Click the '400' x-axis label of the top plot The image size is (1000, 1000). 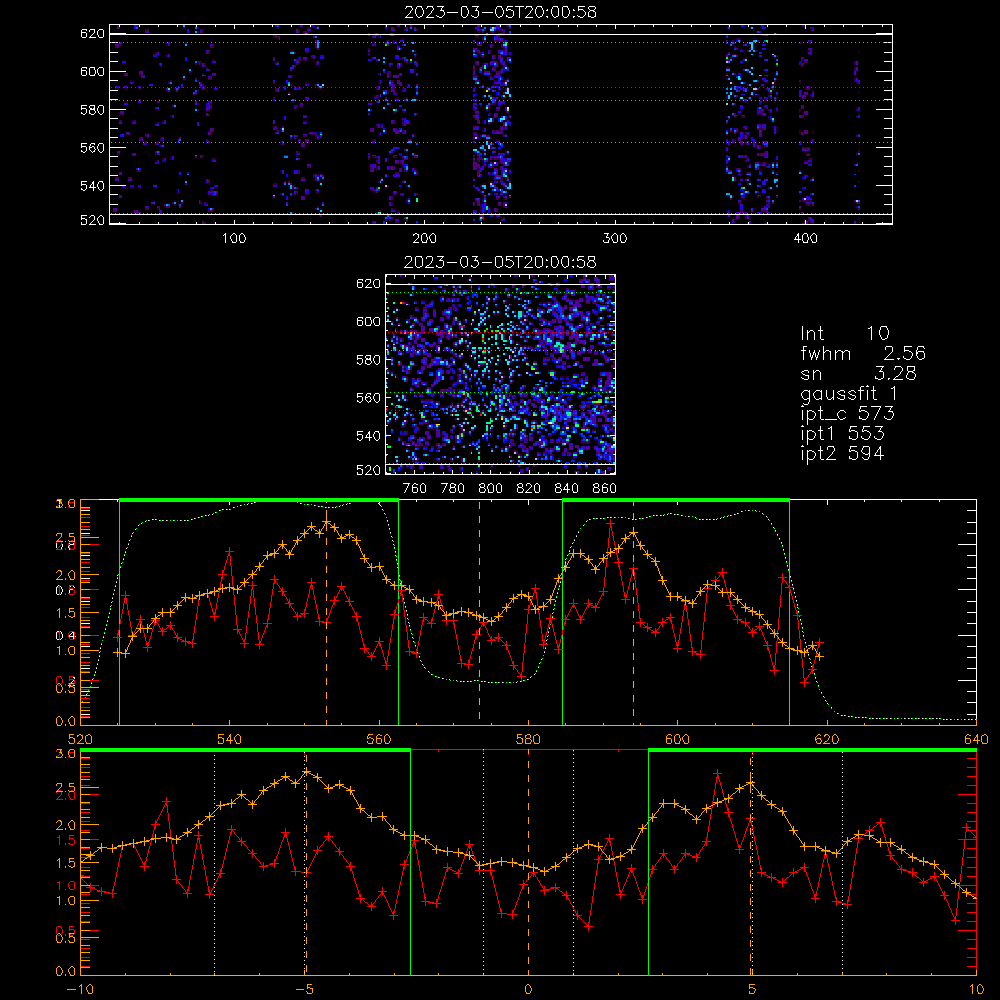(x=805, y=239)
